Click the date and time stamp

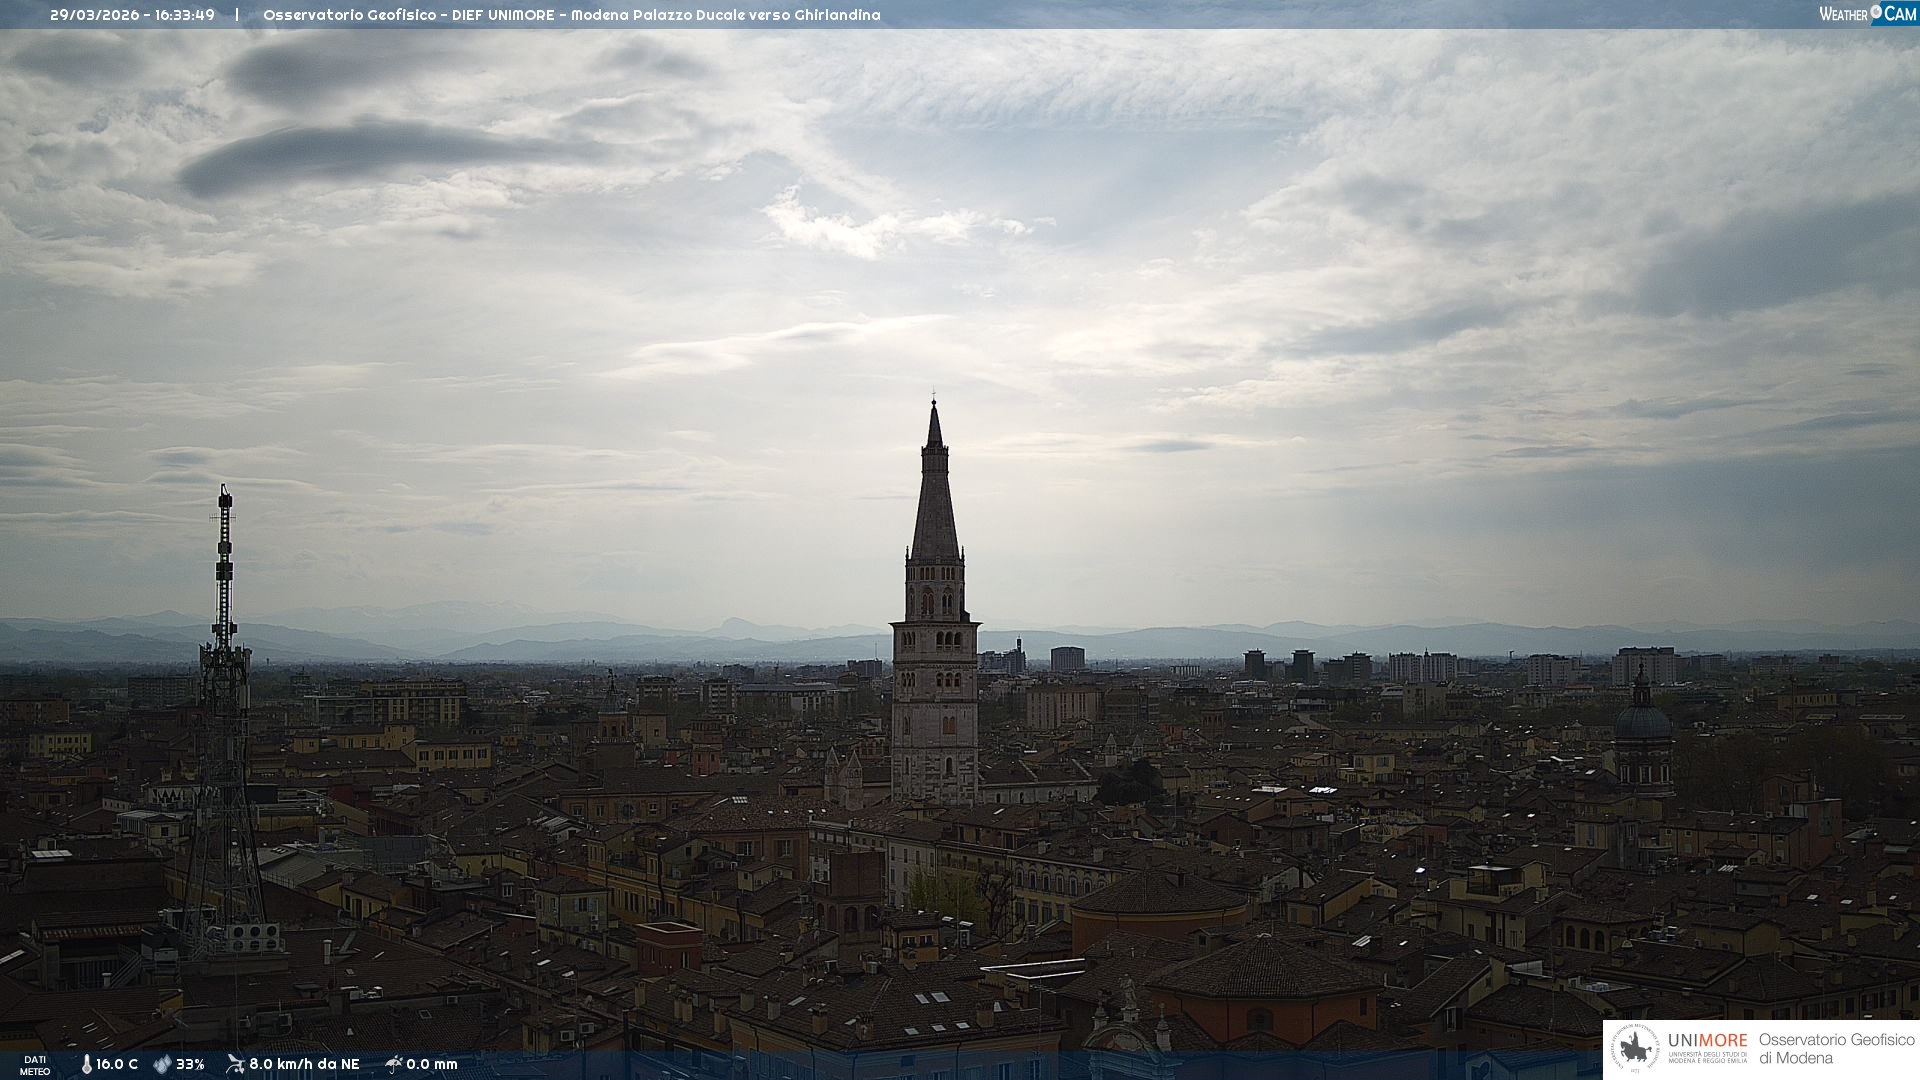(132, 15)
